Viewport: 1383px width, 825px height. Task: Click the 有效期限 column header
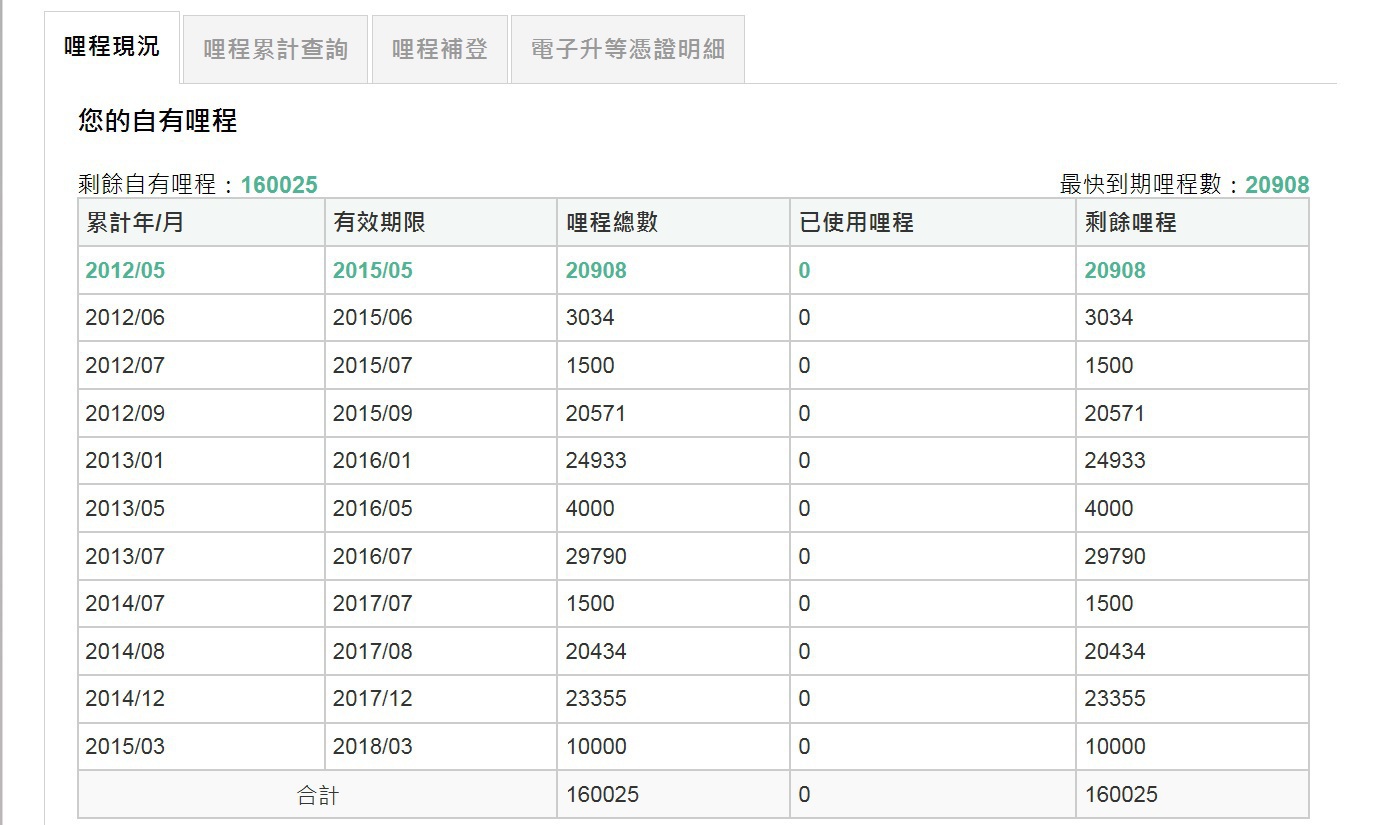pyautogui.click(x=379, y=223)
